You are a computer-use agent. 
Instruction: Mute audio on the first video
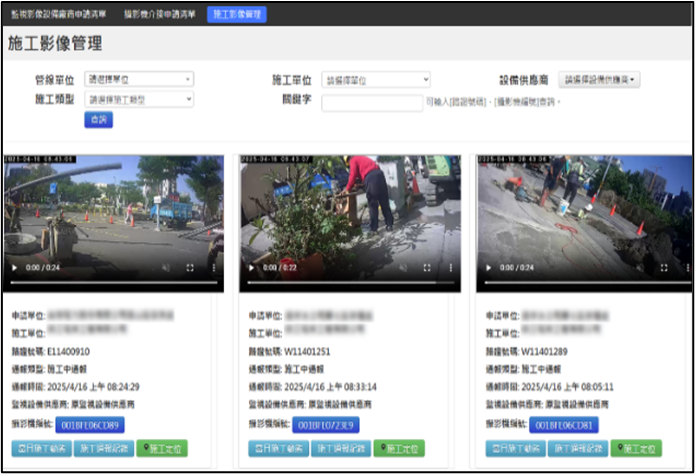[168, 268]
